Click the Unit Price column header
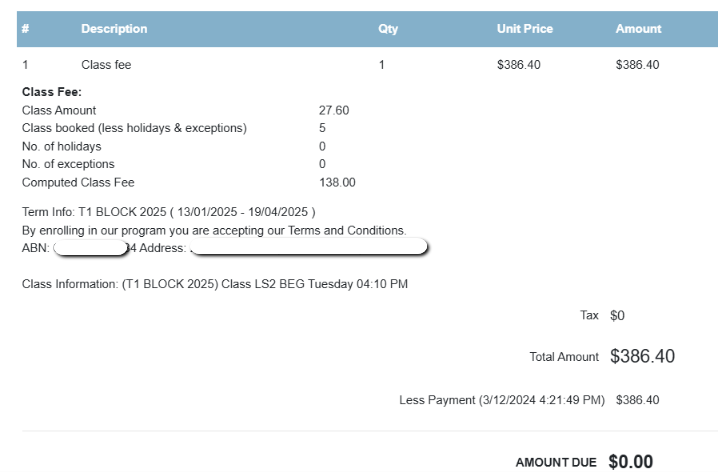This screenshot has width=718, height=472. tap(524, 29)
